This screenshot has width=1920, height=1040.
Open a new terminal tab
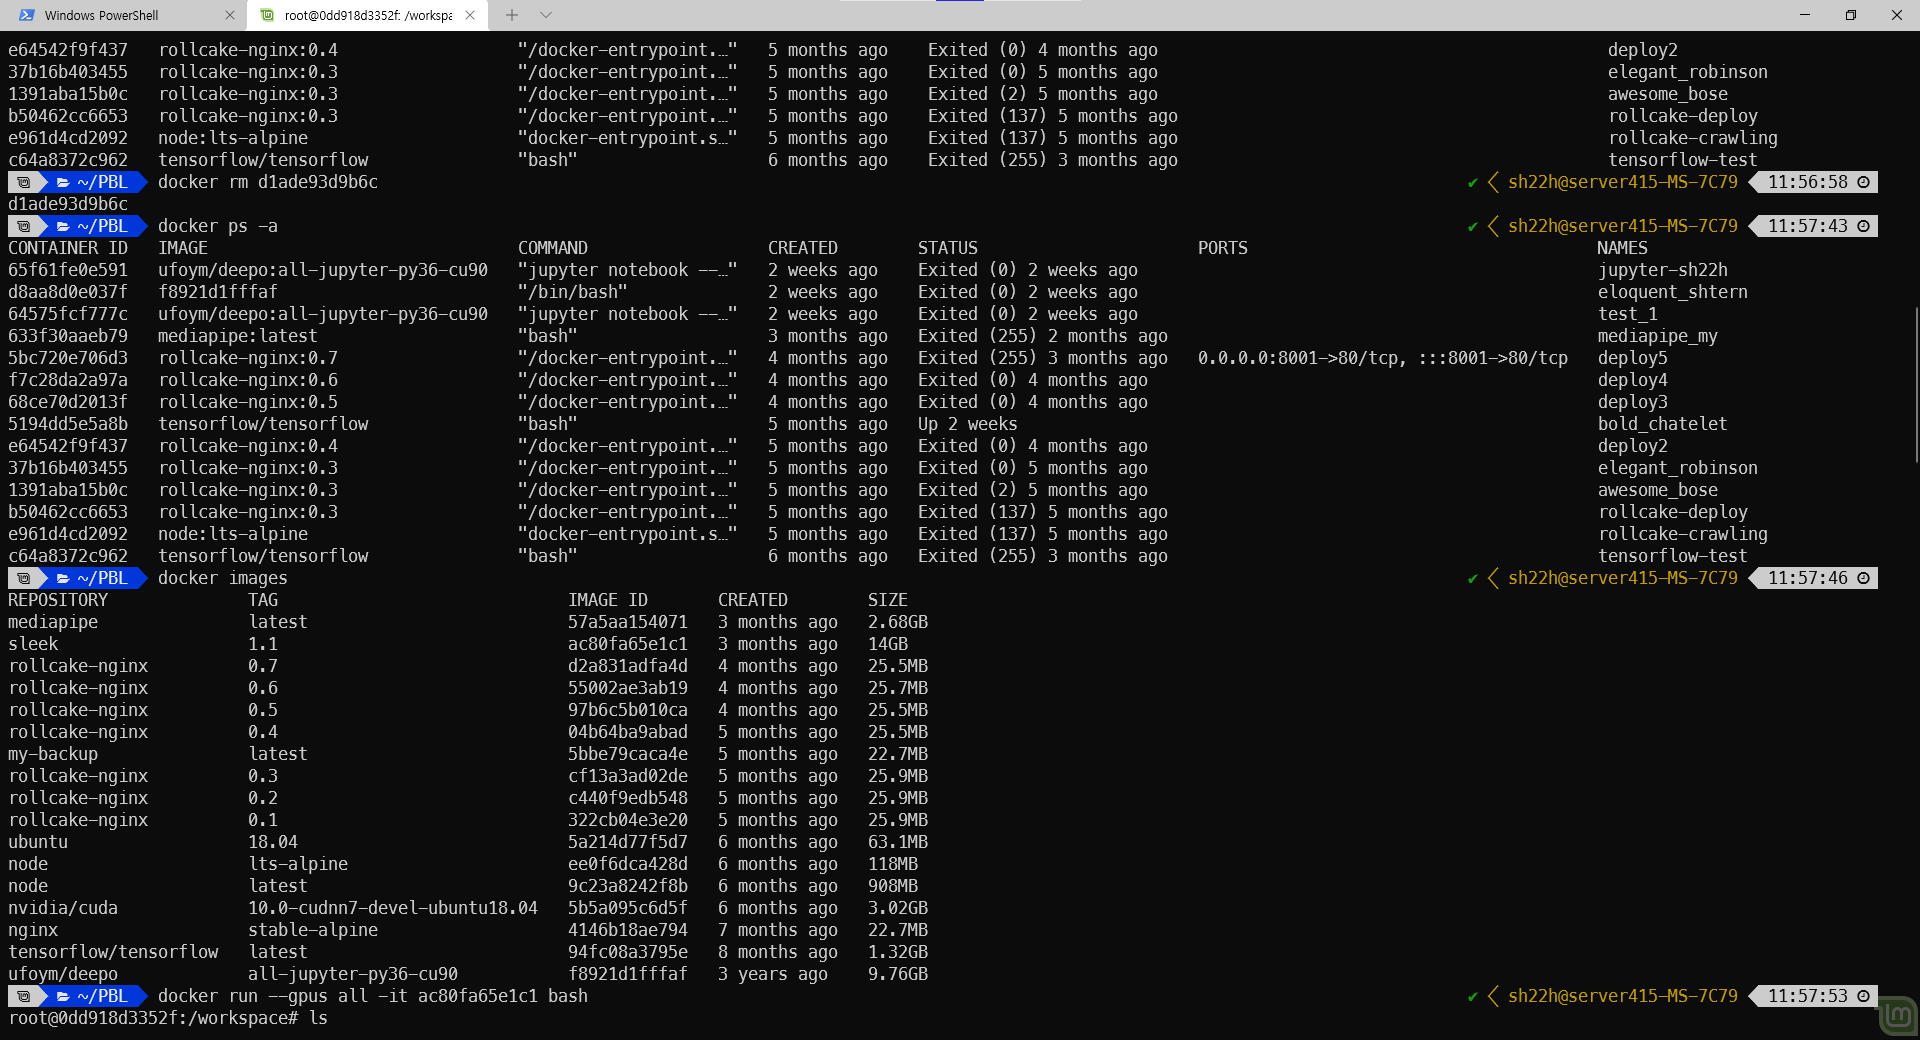coord(512,15)
